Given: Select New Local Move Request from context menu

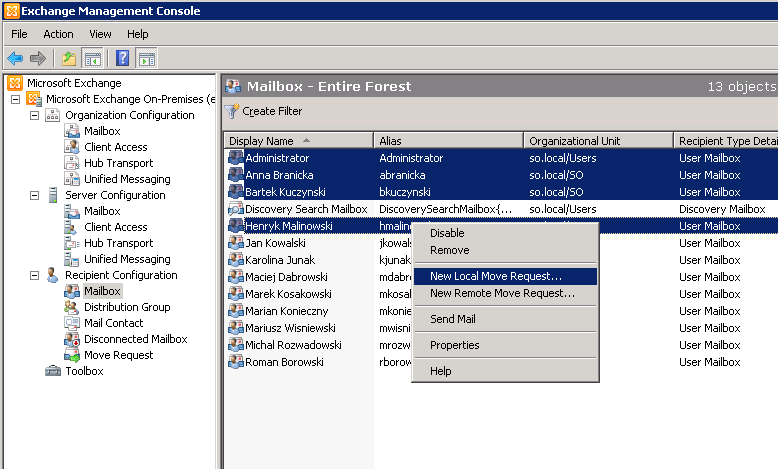Looking at the screenshot, I should point(505,276).
